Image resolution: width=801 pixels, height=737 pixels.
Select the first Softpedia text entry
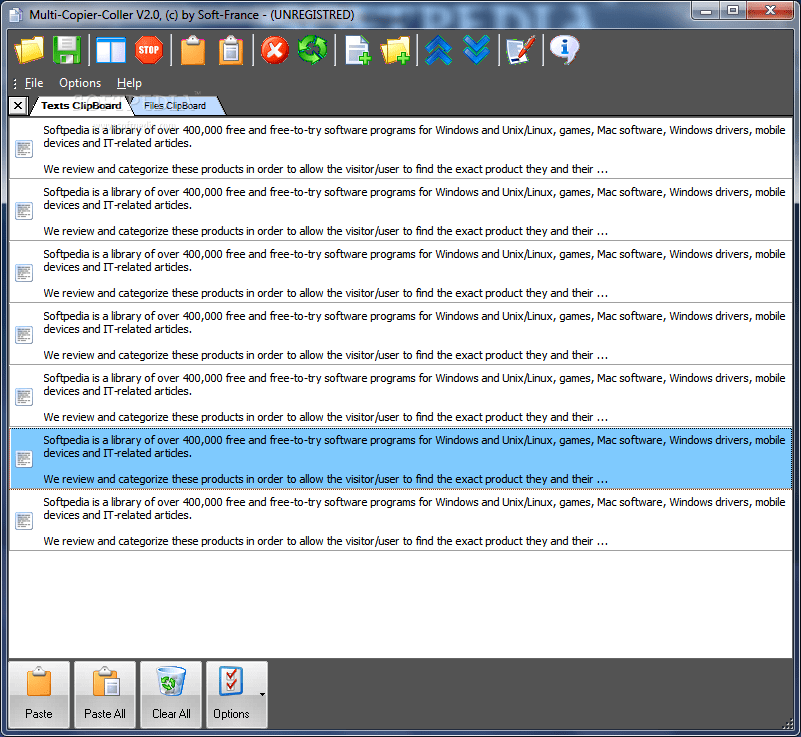point(400,149)
